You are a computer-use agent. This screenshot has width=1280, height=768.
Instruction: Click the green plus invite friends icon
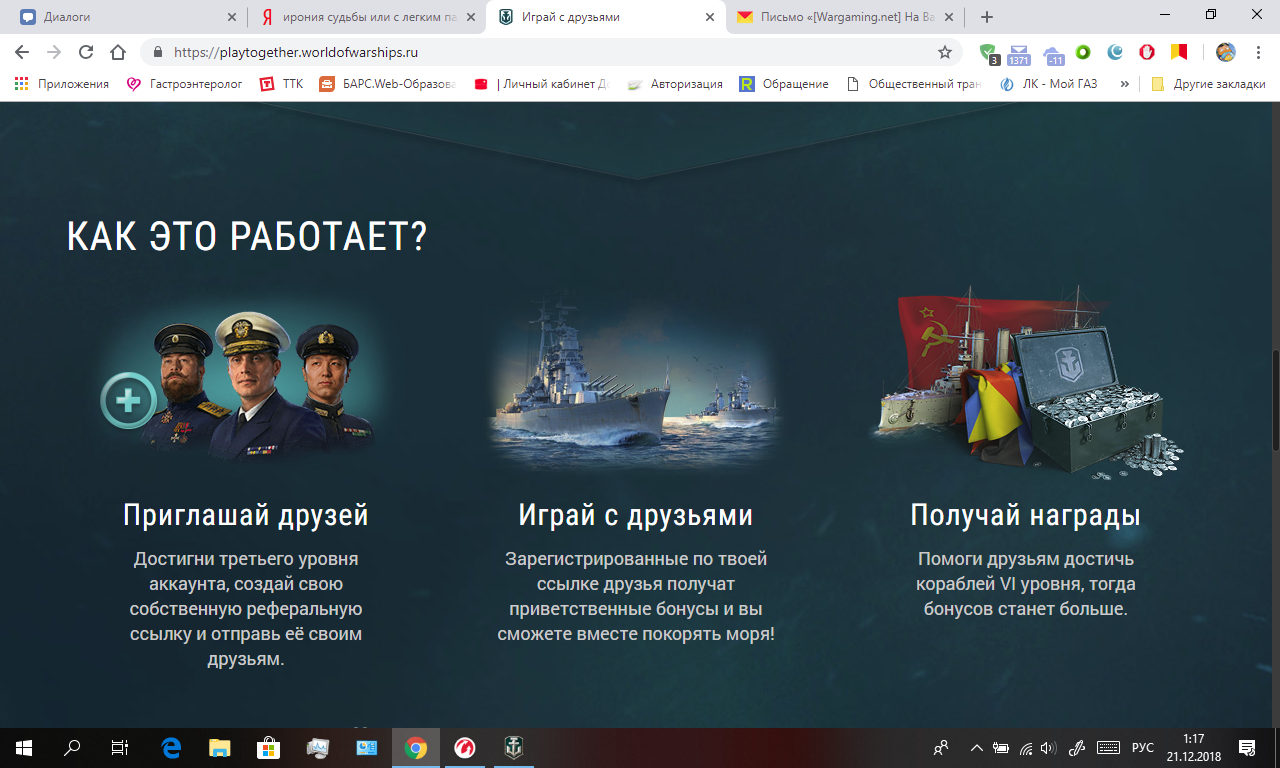coord(128,402)
